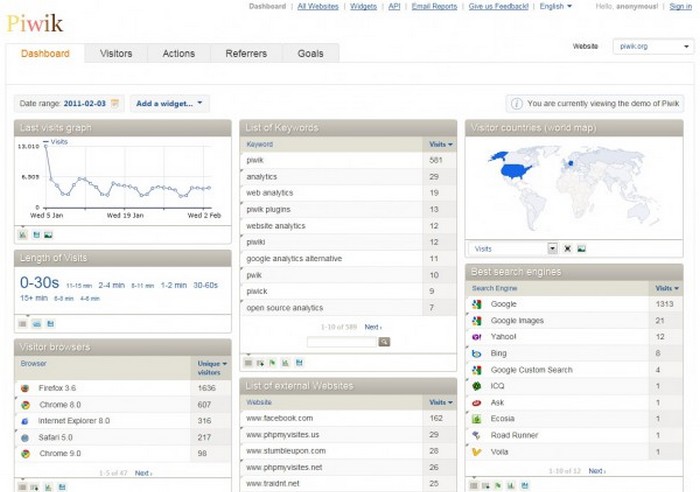Sort List of Keywords by Visits column
The image size is (700, 492).
click(x=440, y=144)
